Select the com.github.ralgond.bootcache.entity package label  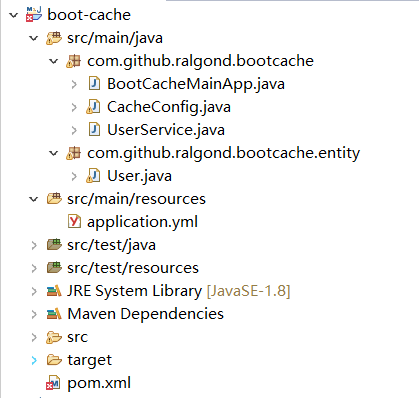(x=223, y=153)
